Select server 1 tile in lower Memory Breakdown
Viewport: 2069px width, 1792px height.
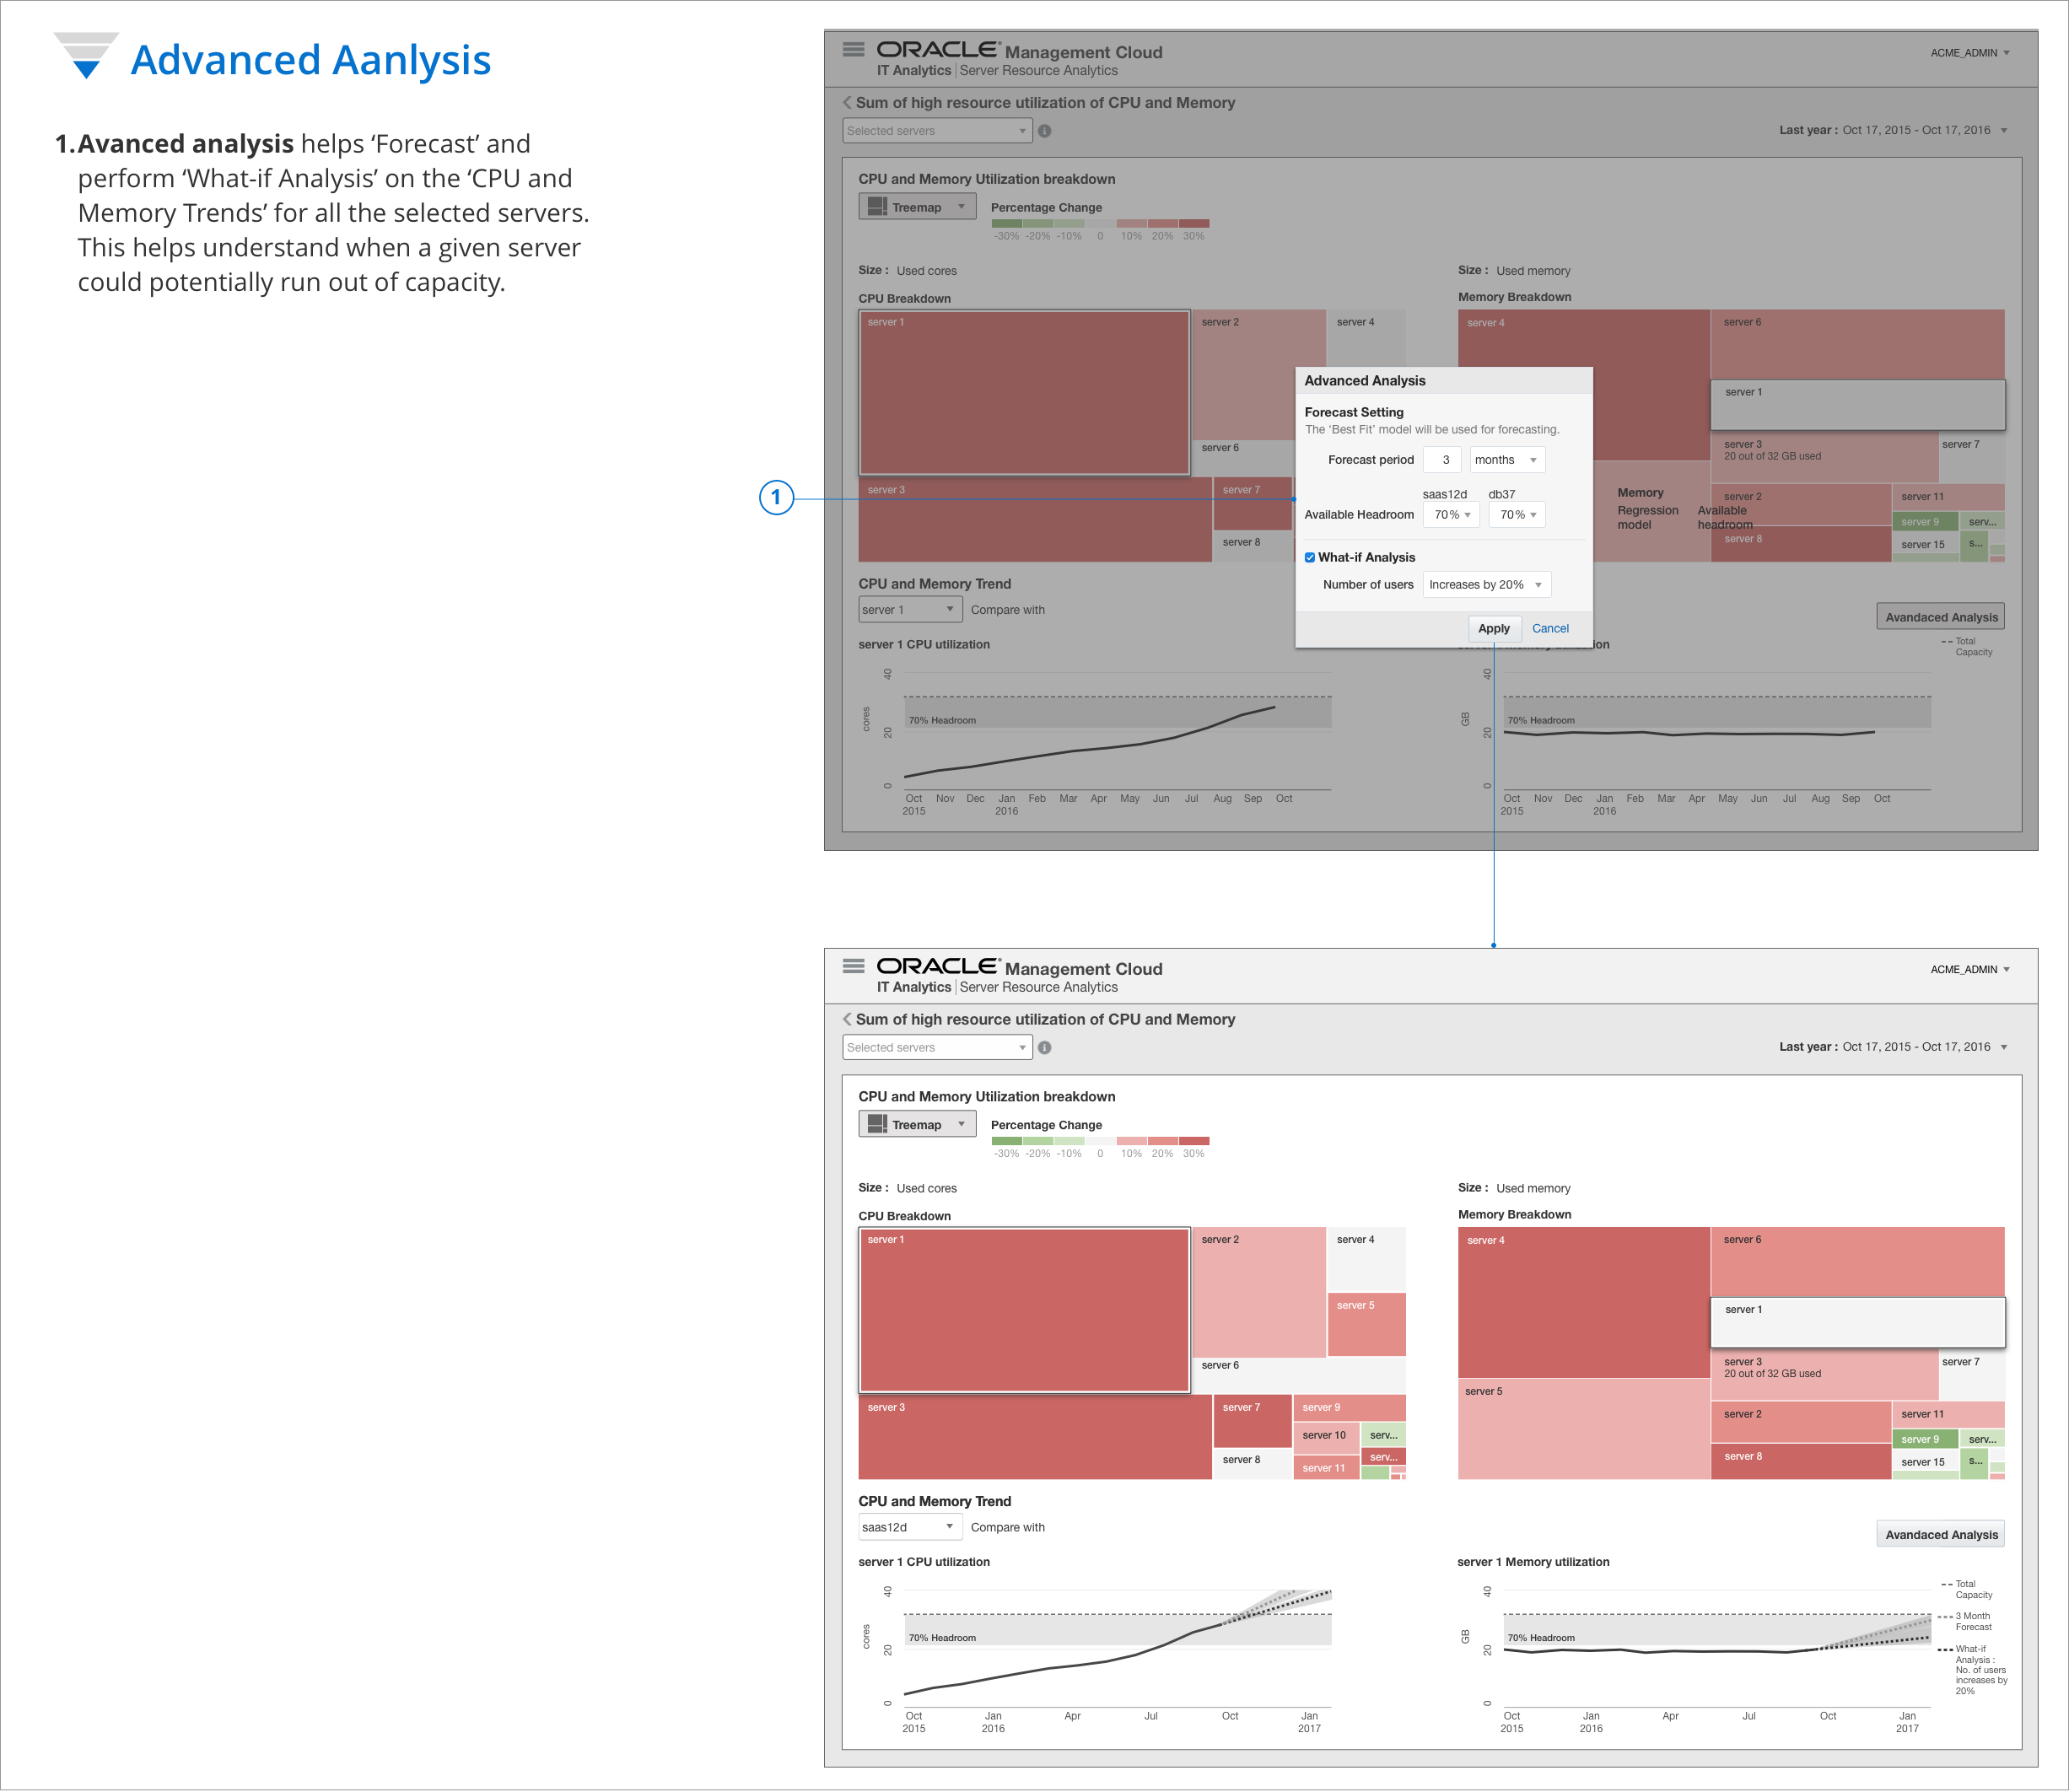(x=1858, y=1322)
